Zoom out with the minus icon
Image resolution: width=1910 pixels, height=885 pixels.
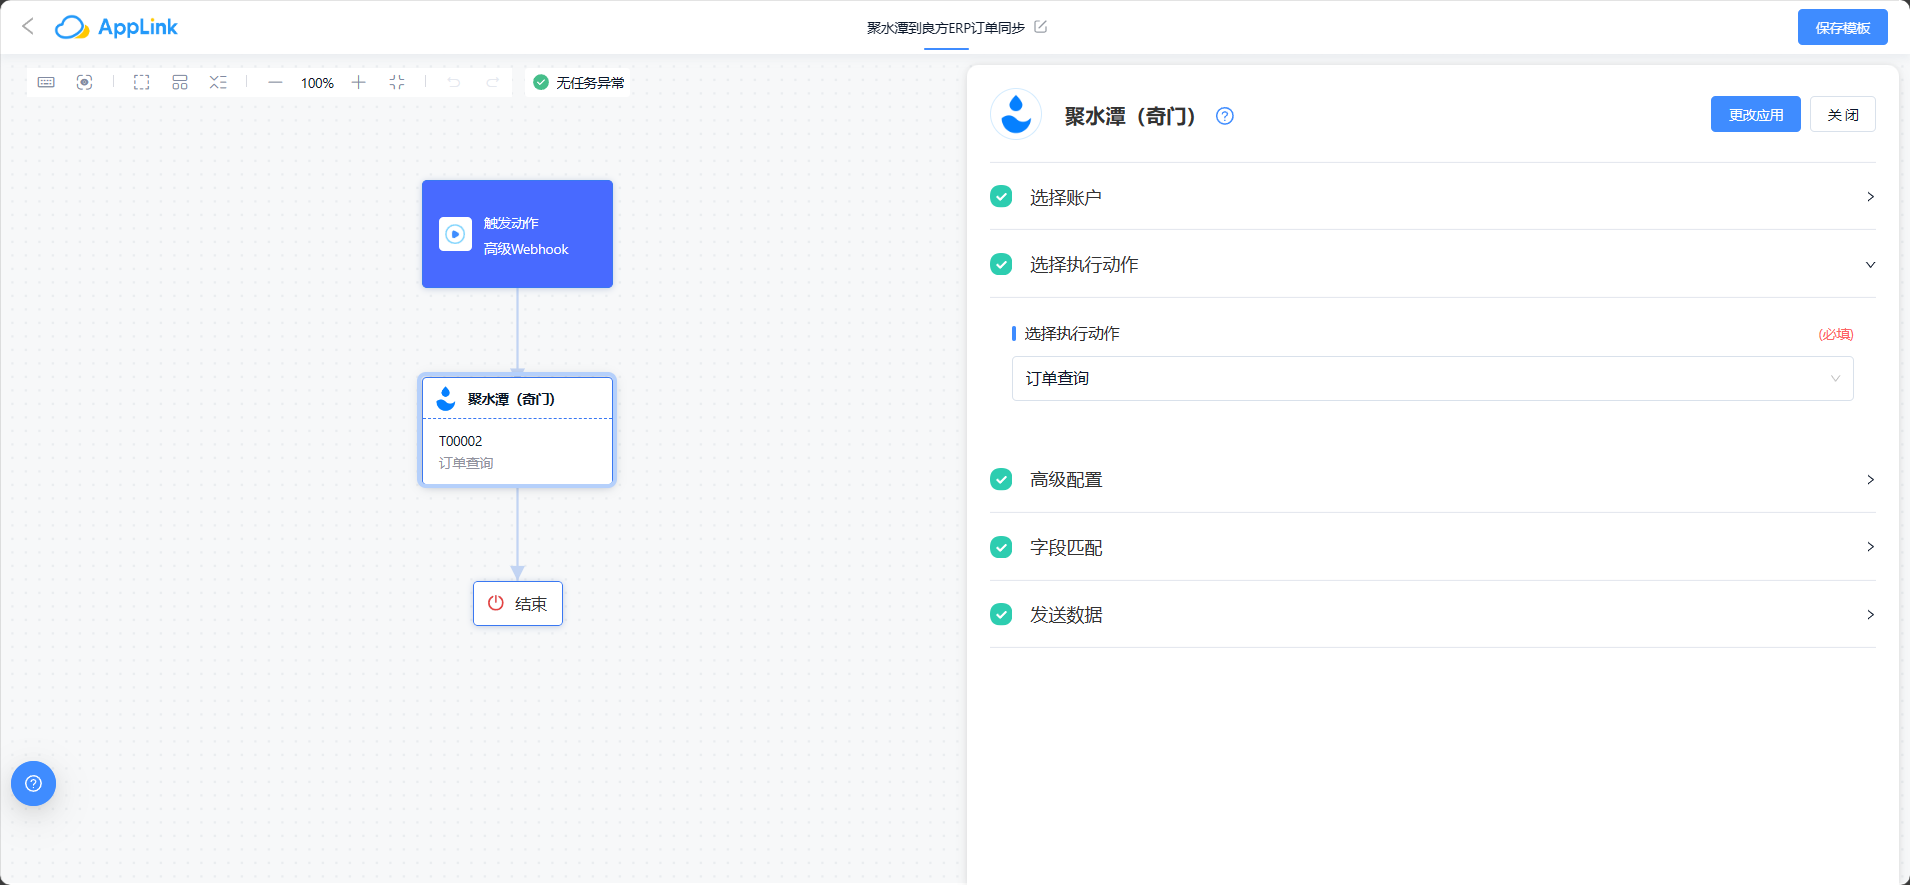pyautogui.click(x=275, y=82)
